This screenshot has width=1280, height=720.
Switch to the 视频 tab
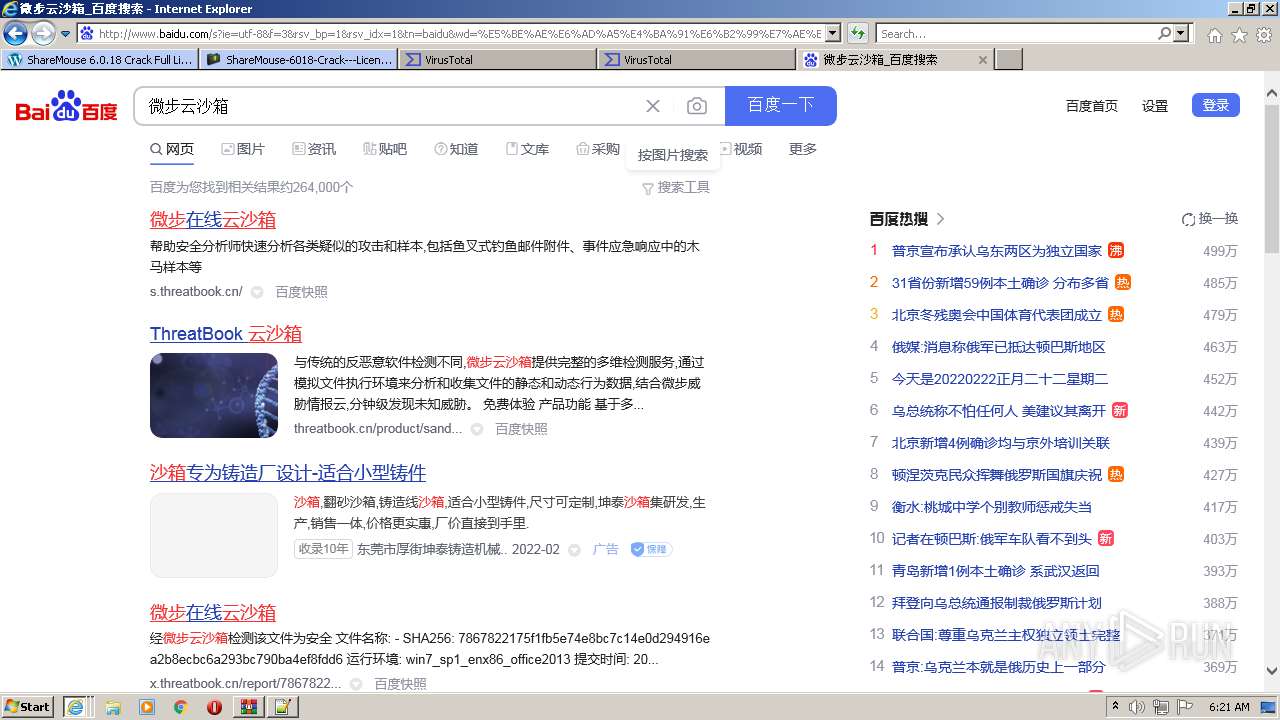pos(741,149)
